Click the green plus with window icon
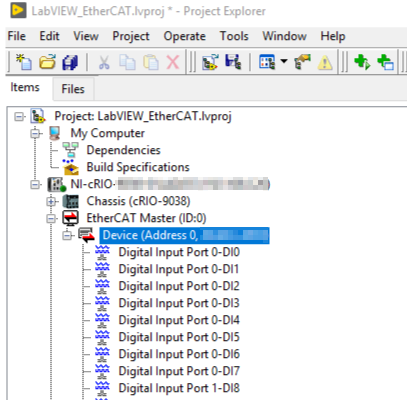Viewport: 407px width, 400px height. click(x=386, y=62)
